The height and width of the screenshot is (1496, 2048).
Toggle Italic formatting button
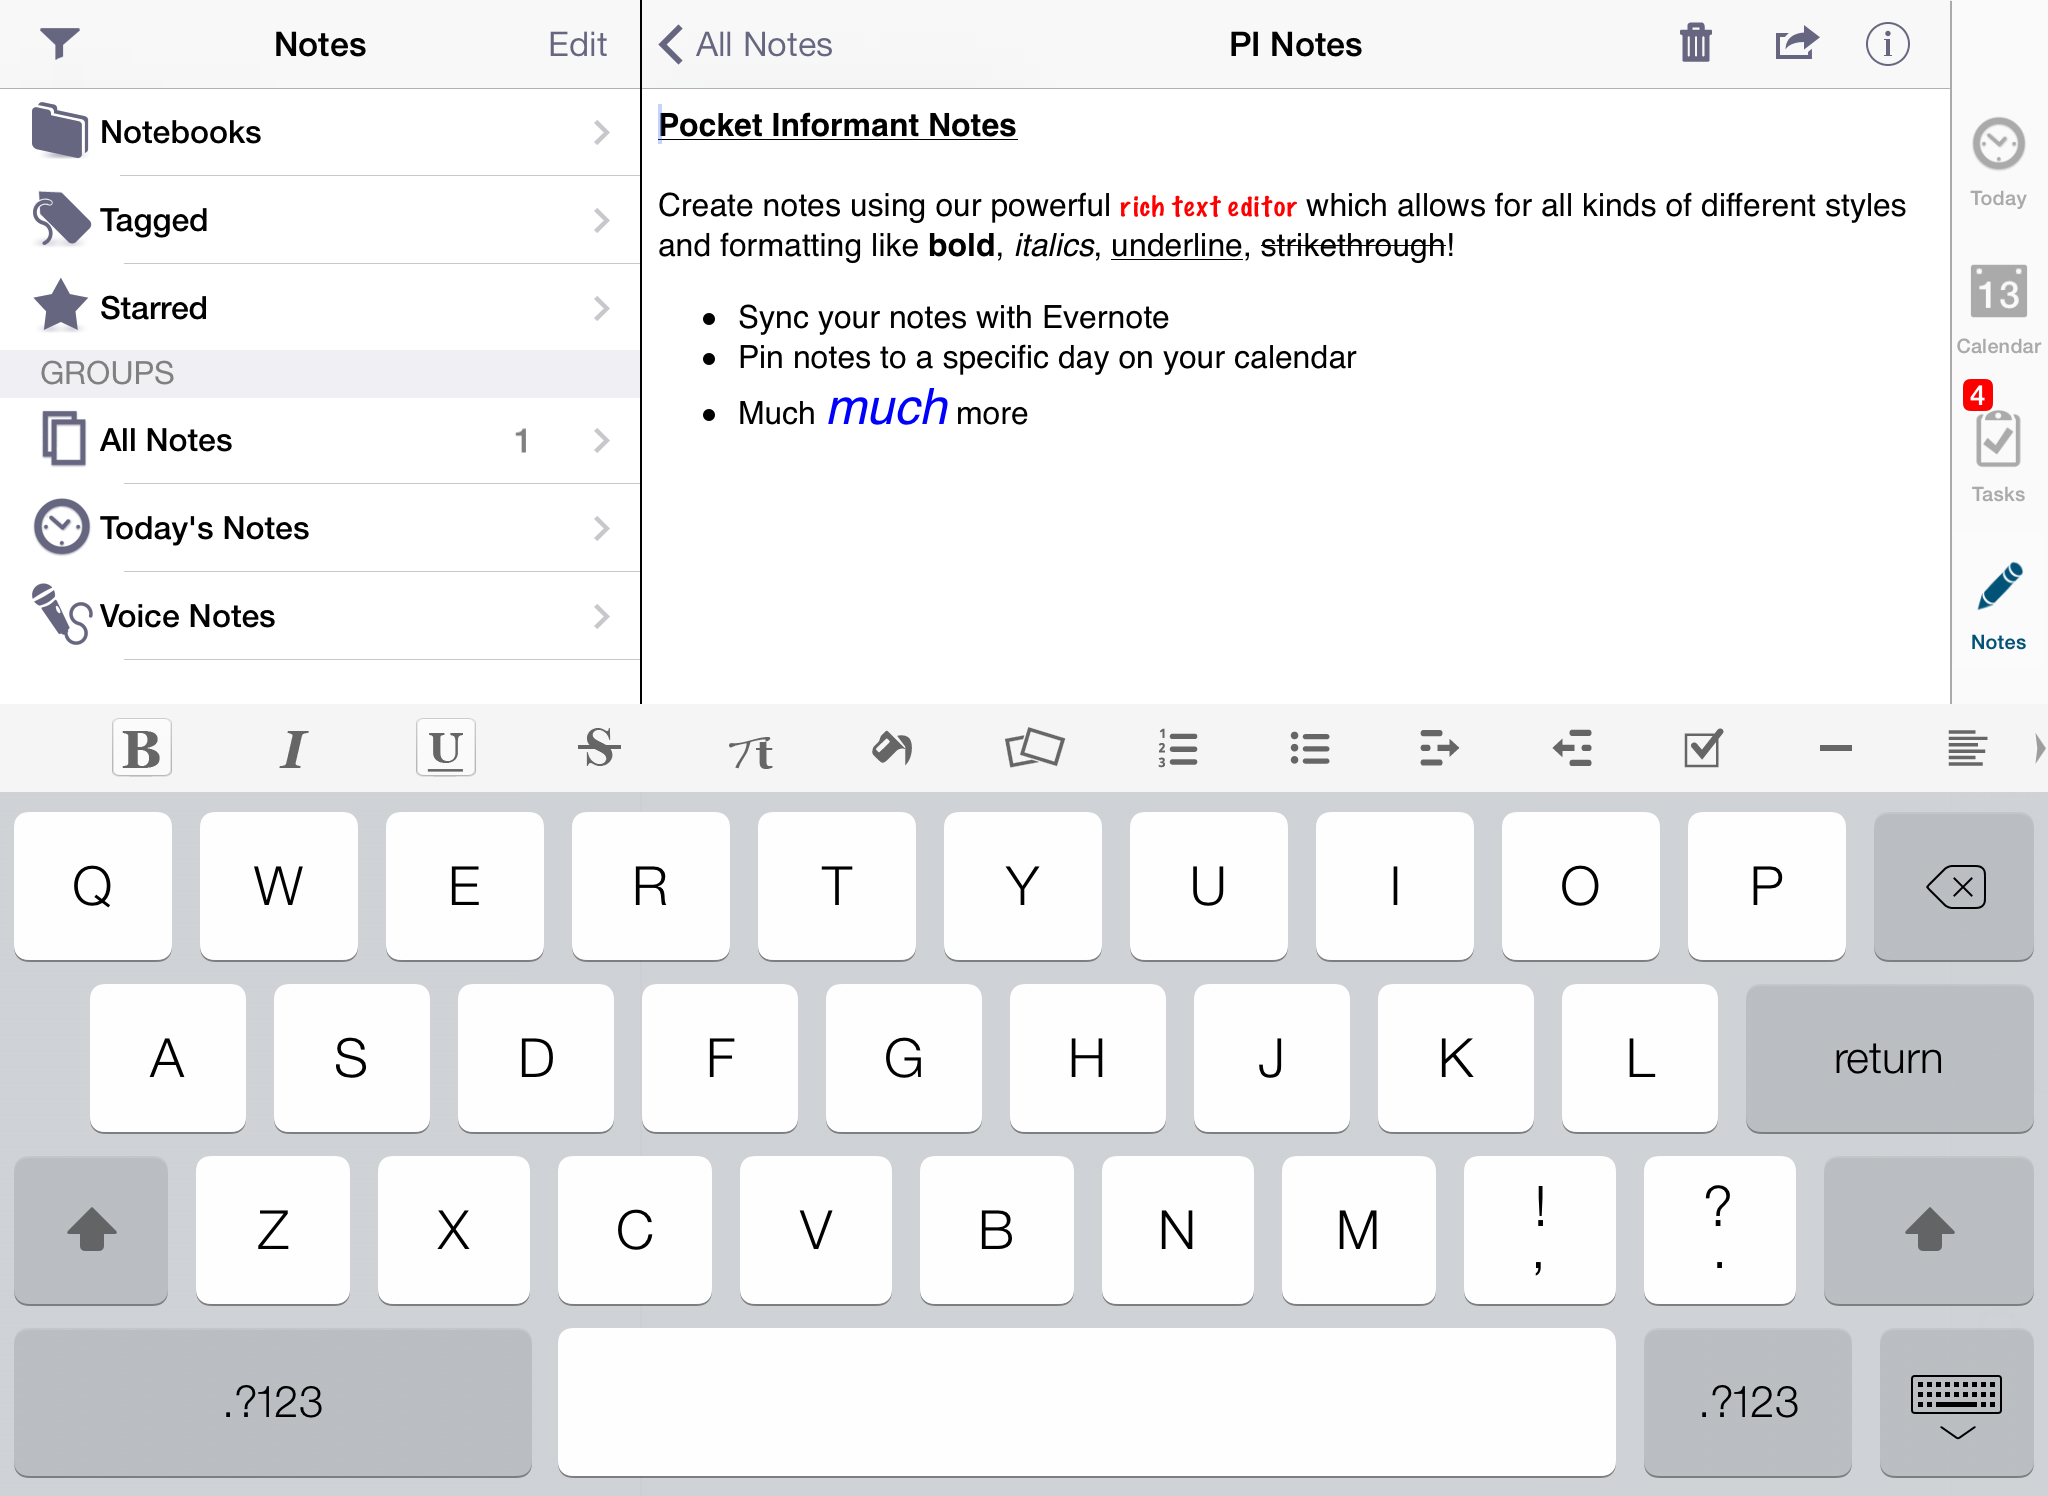(x=293, y=748)
